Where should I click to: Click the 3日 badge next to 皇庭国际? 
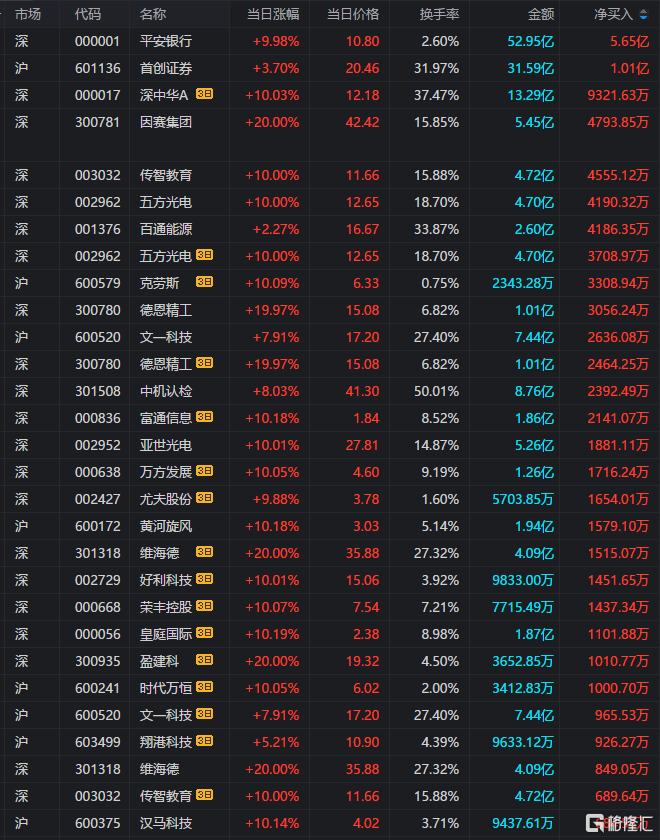pos(204,633)
